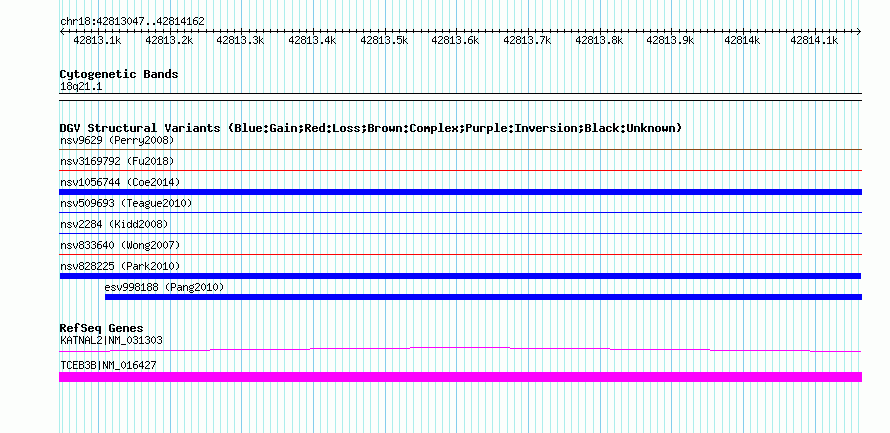Click the 42813.3k ruler tick label

241,40
